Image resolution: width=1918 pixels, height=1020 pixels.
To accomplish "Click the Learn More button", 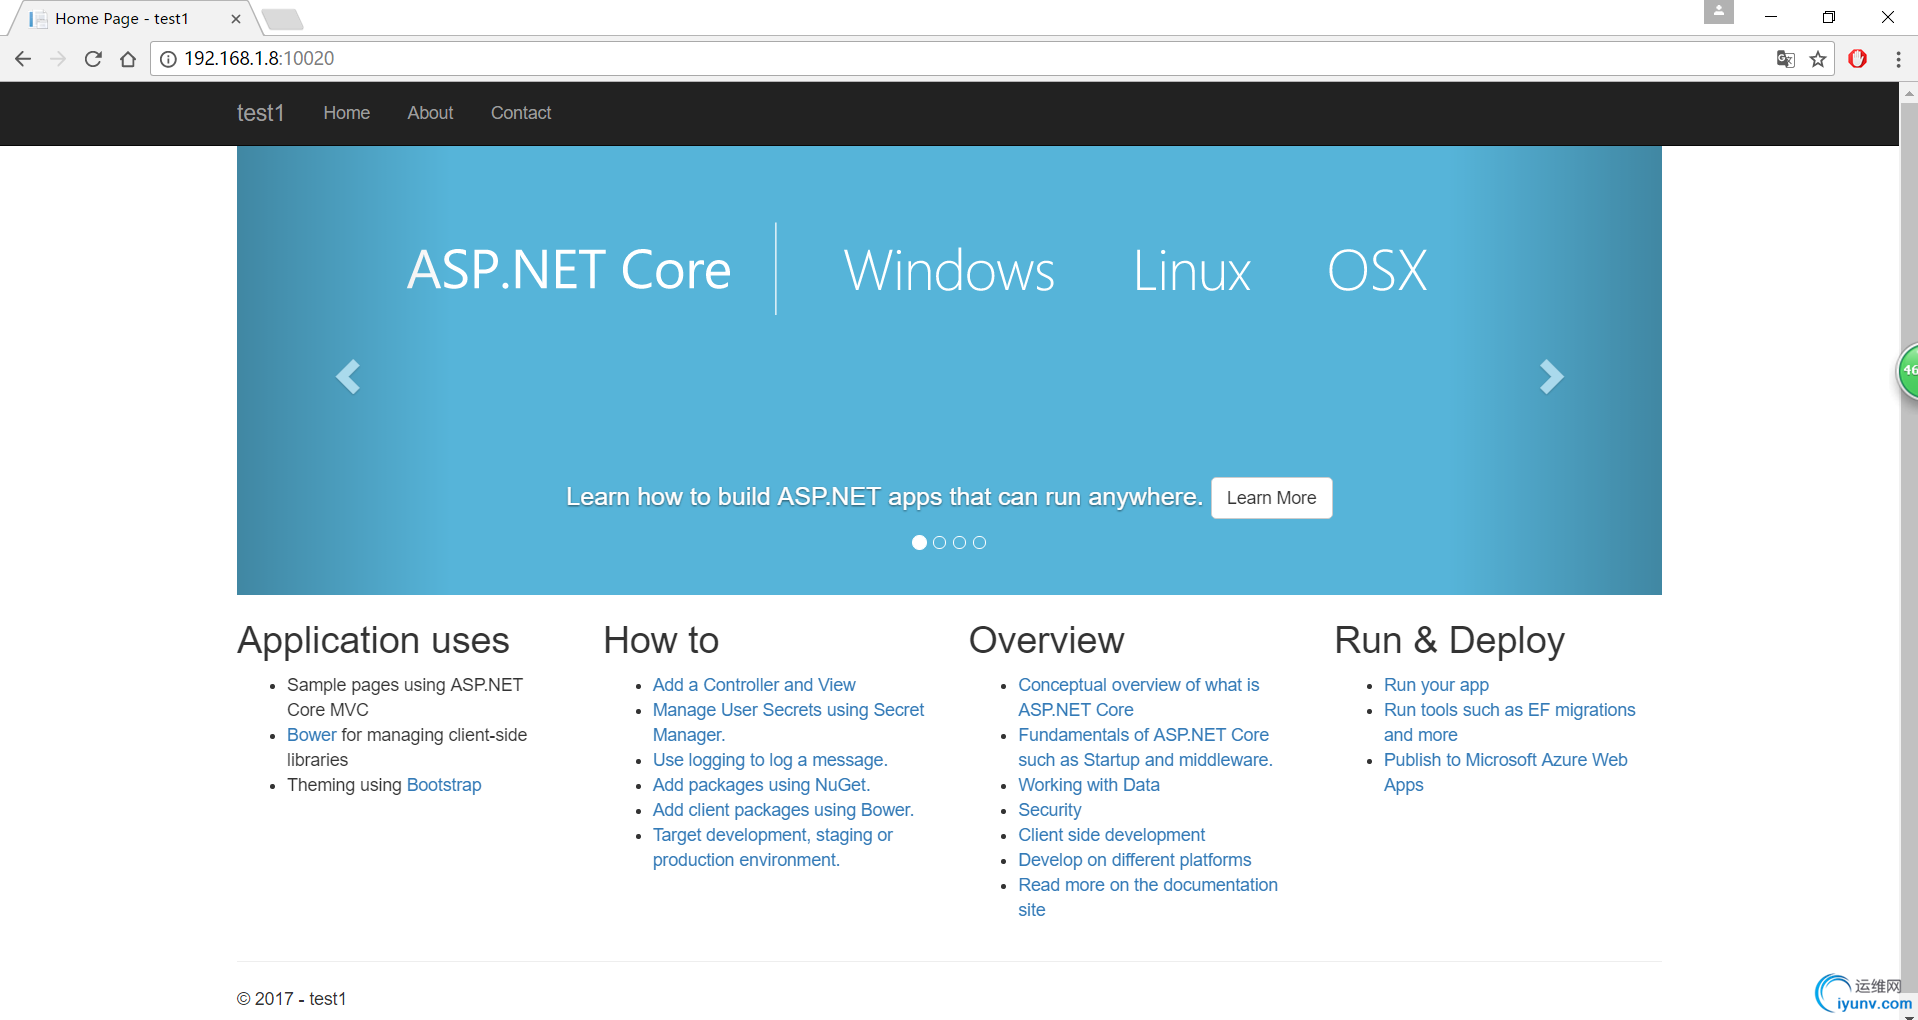I will click(1271, 498).
